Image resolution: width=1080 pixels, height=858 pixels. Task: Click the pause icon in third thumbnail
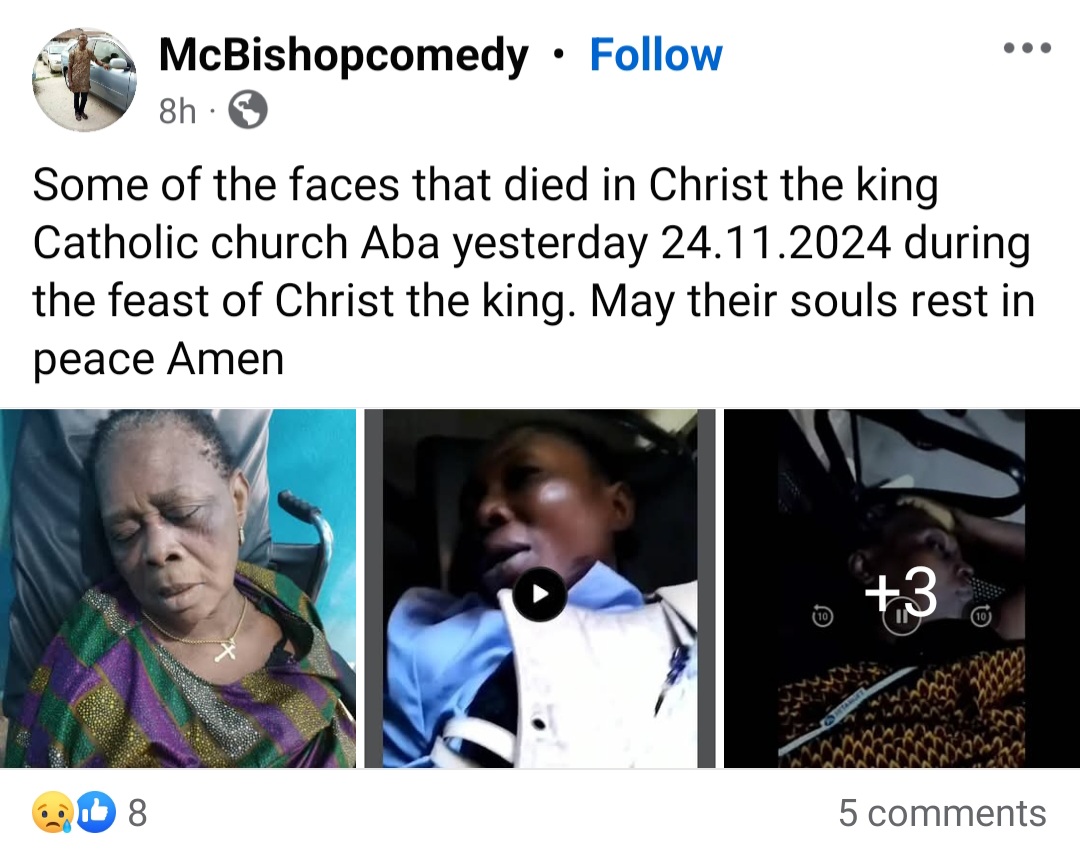tap(900, 619)
